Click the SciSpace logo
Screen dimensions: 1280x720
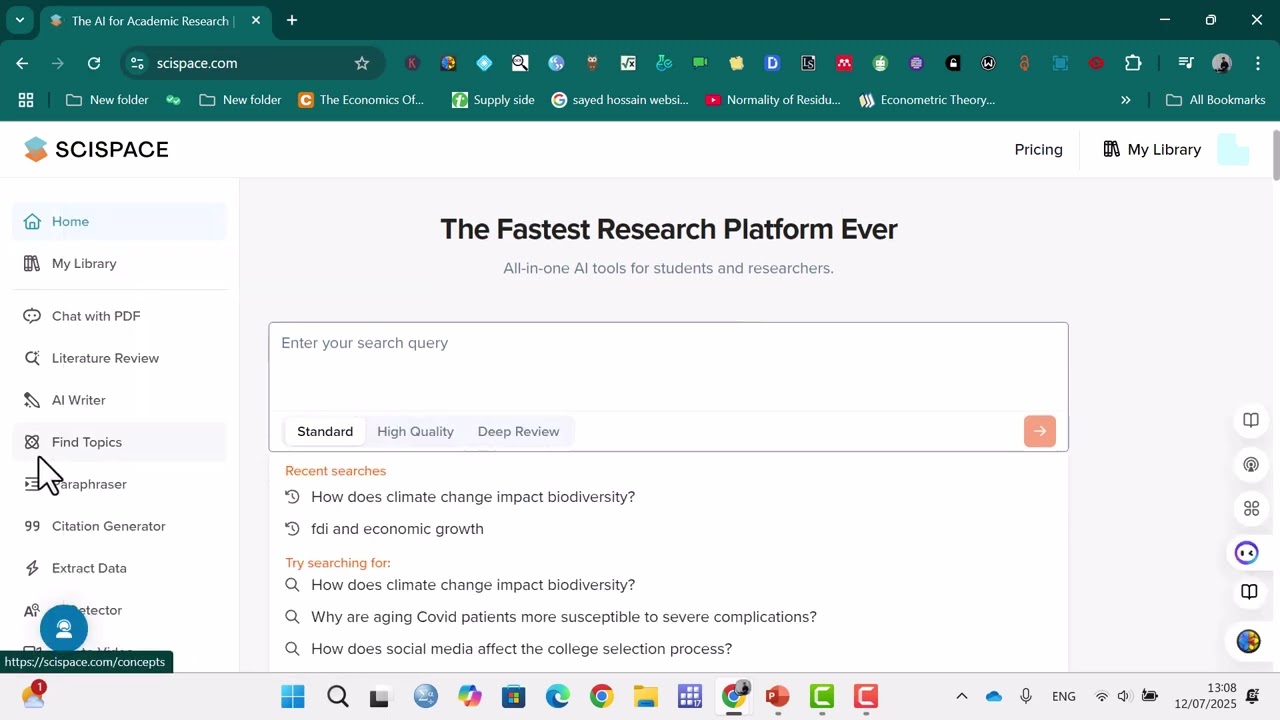tap(96, 149)
